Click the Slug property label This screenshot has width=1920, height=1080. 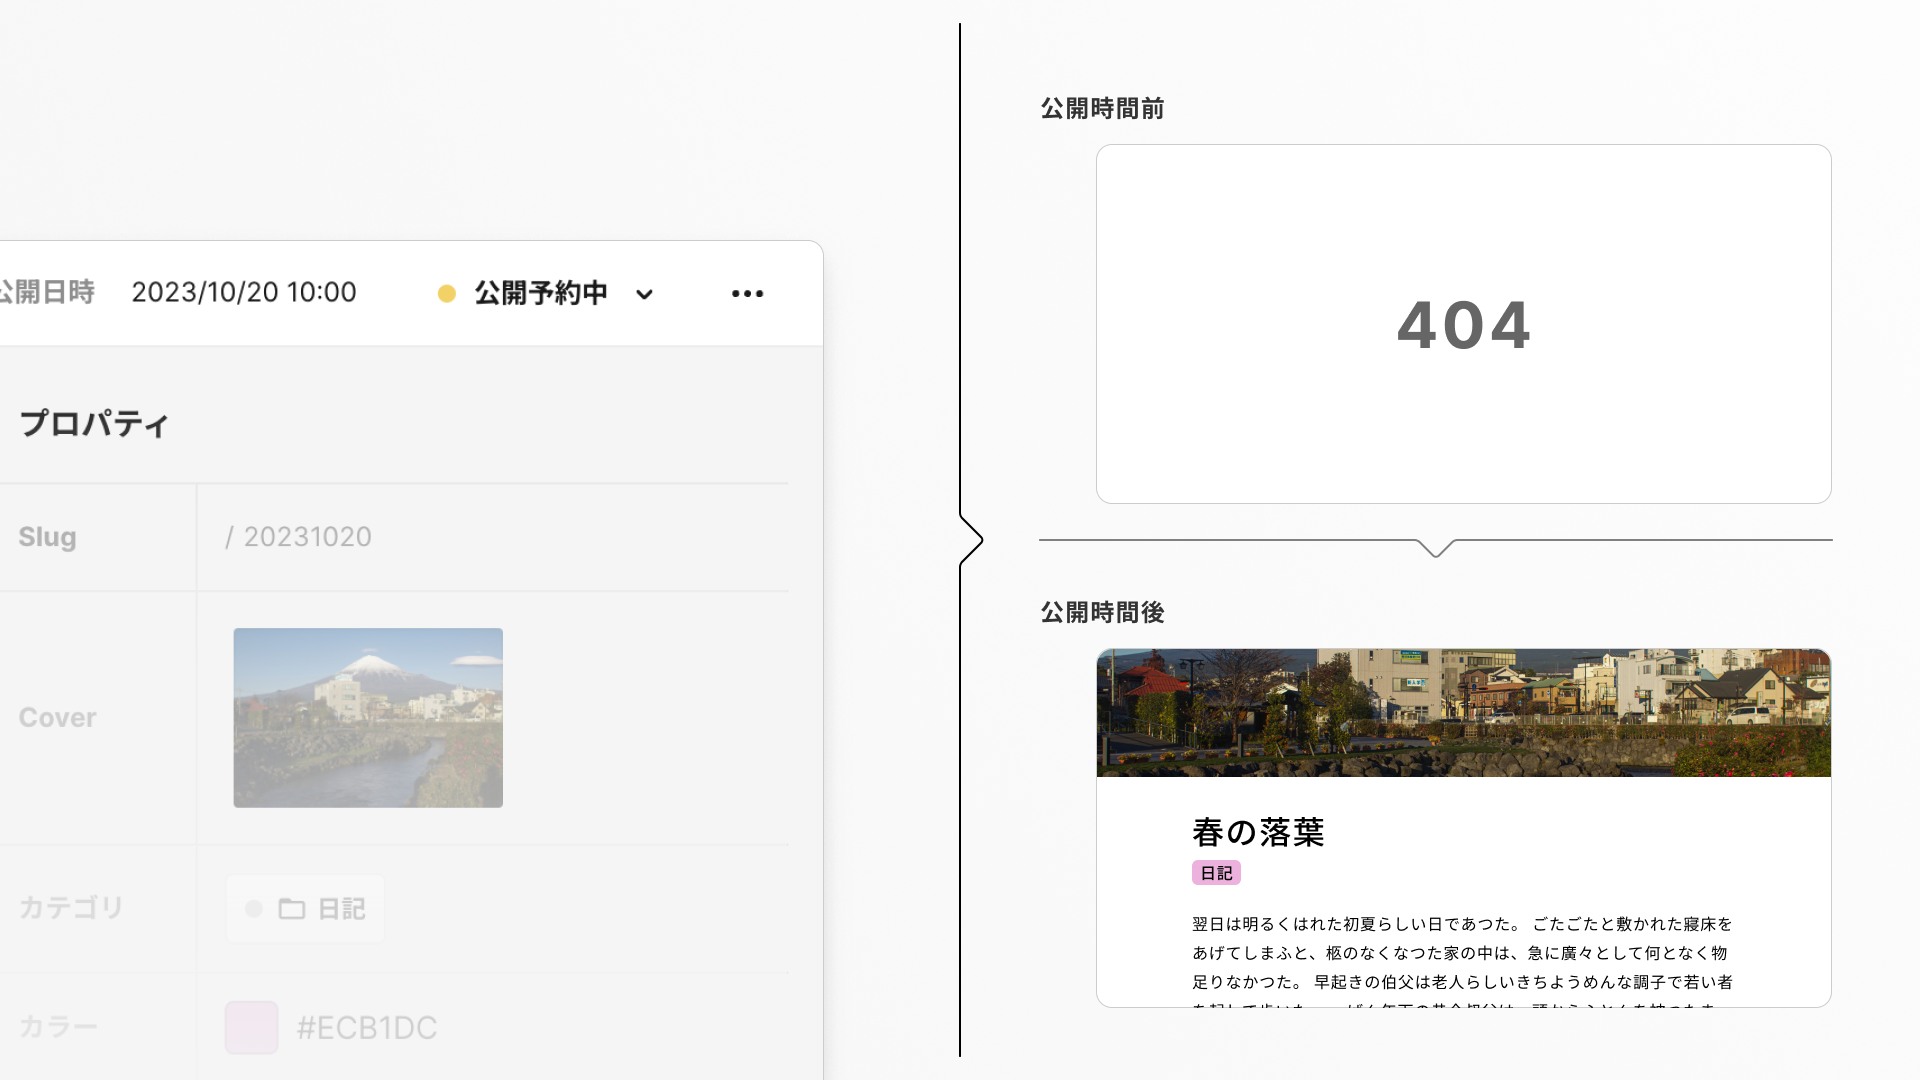click(47, 537)
